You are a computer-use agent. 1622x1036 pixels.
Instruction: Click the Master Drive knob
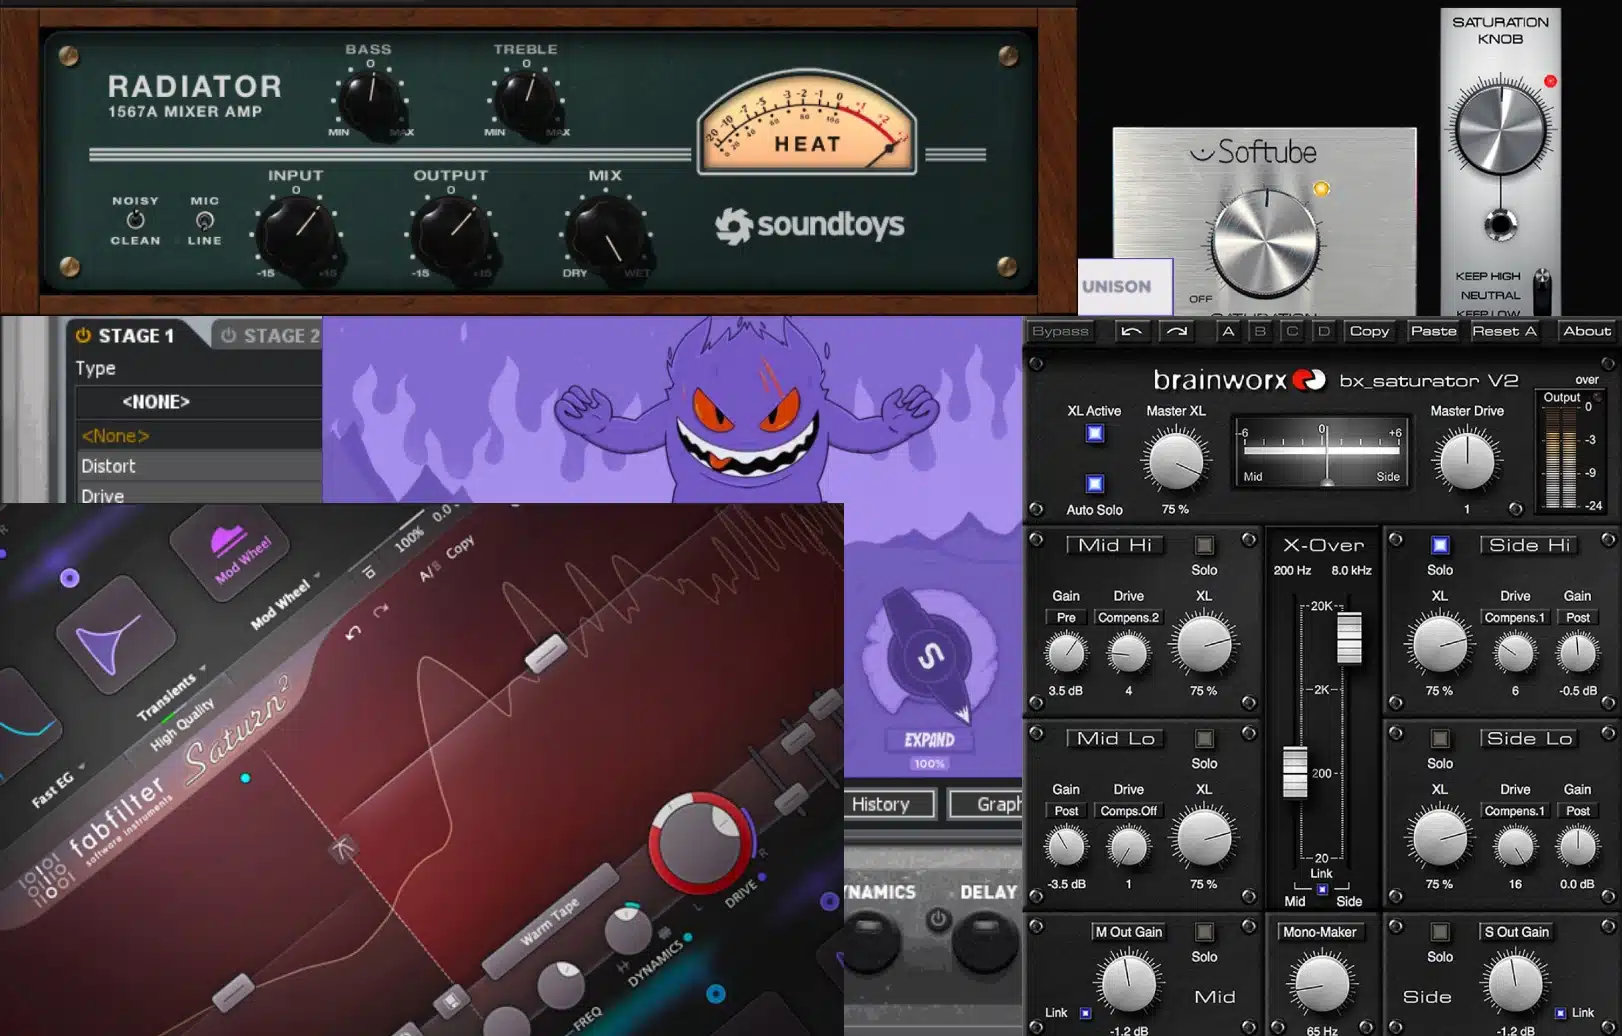click(1467, 462)
